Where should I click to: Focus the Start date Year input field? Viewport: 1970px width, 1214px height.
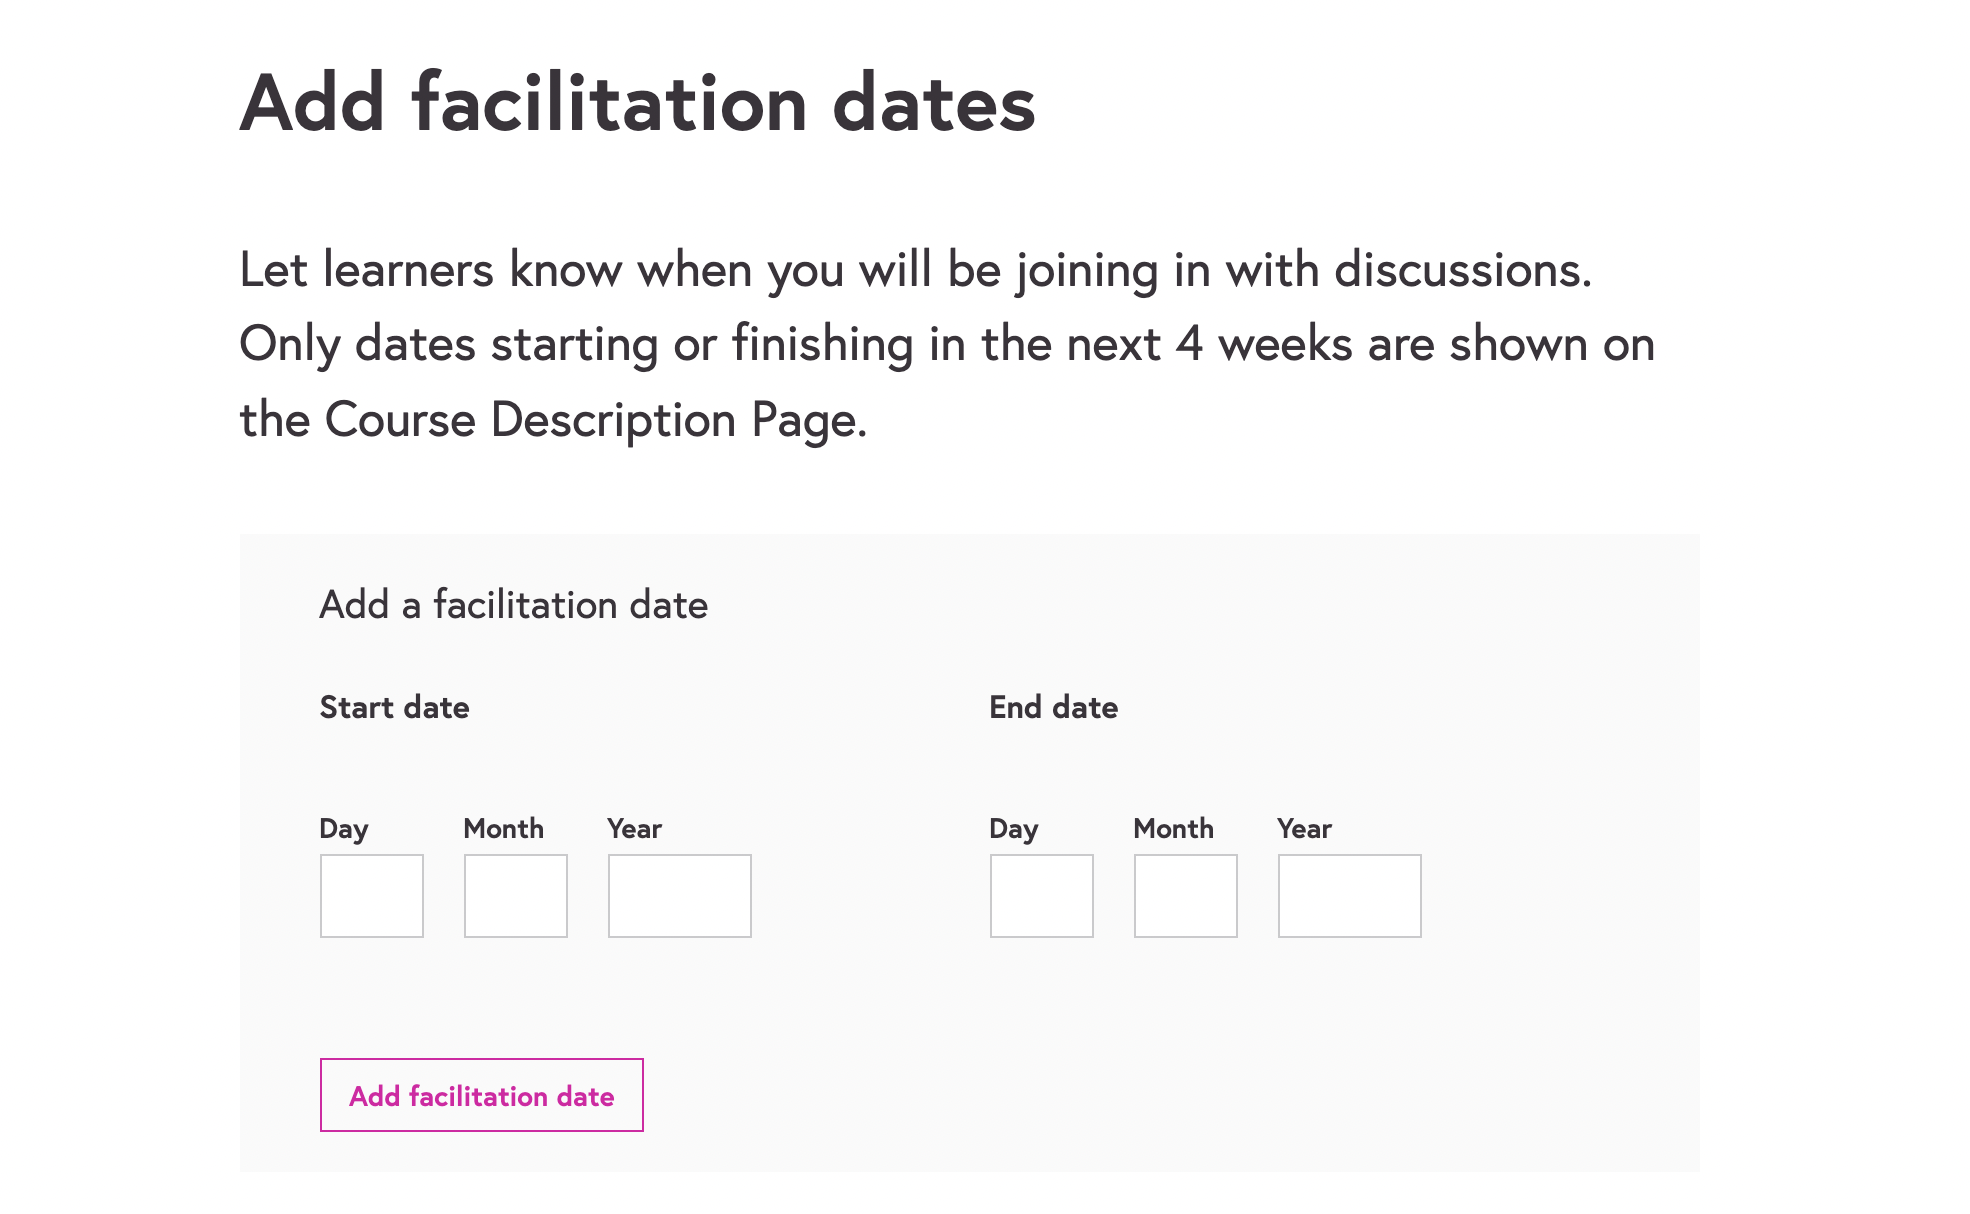[x=679, y=895]
